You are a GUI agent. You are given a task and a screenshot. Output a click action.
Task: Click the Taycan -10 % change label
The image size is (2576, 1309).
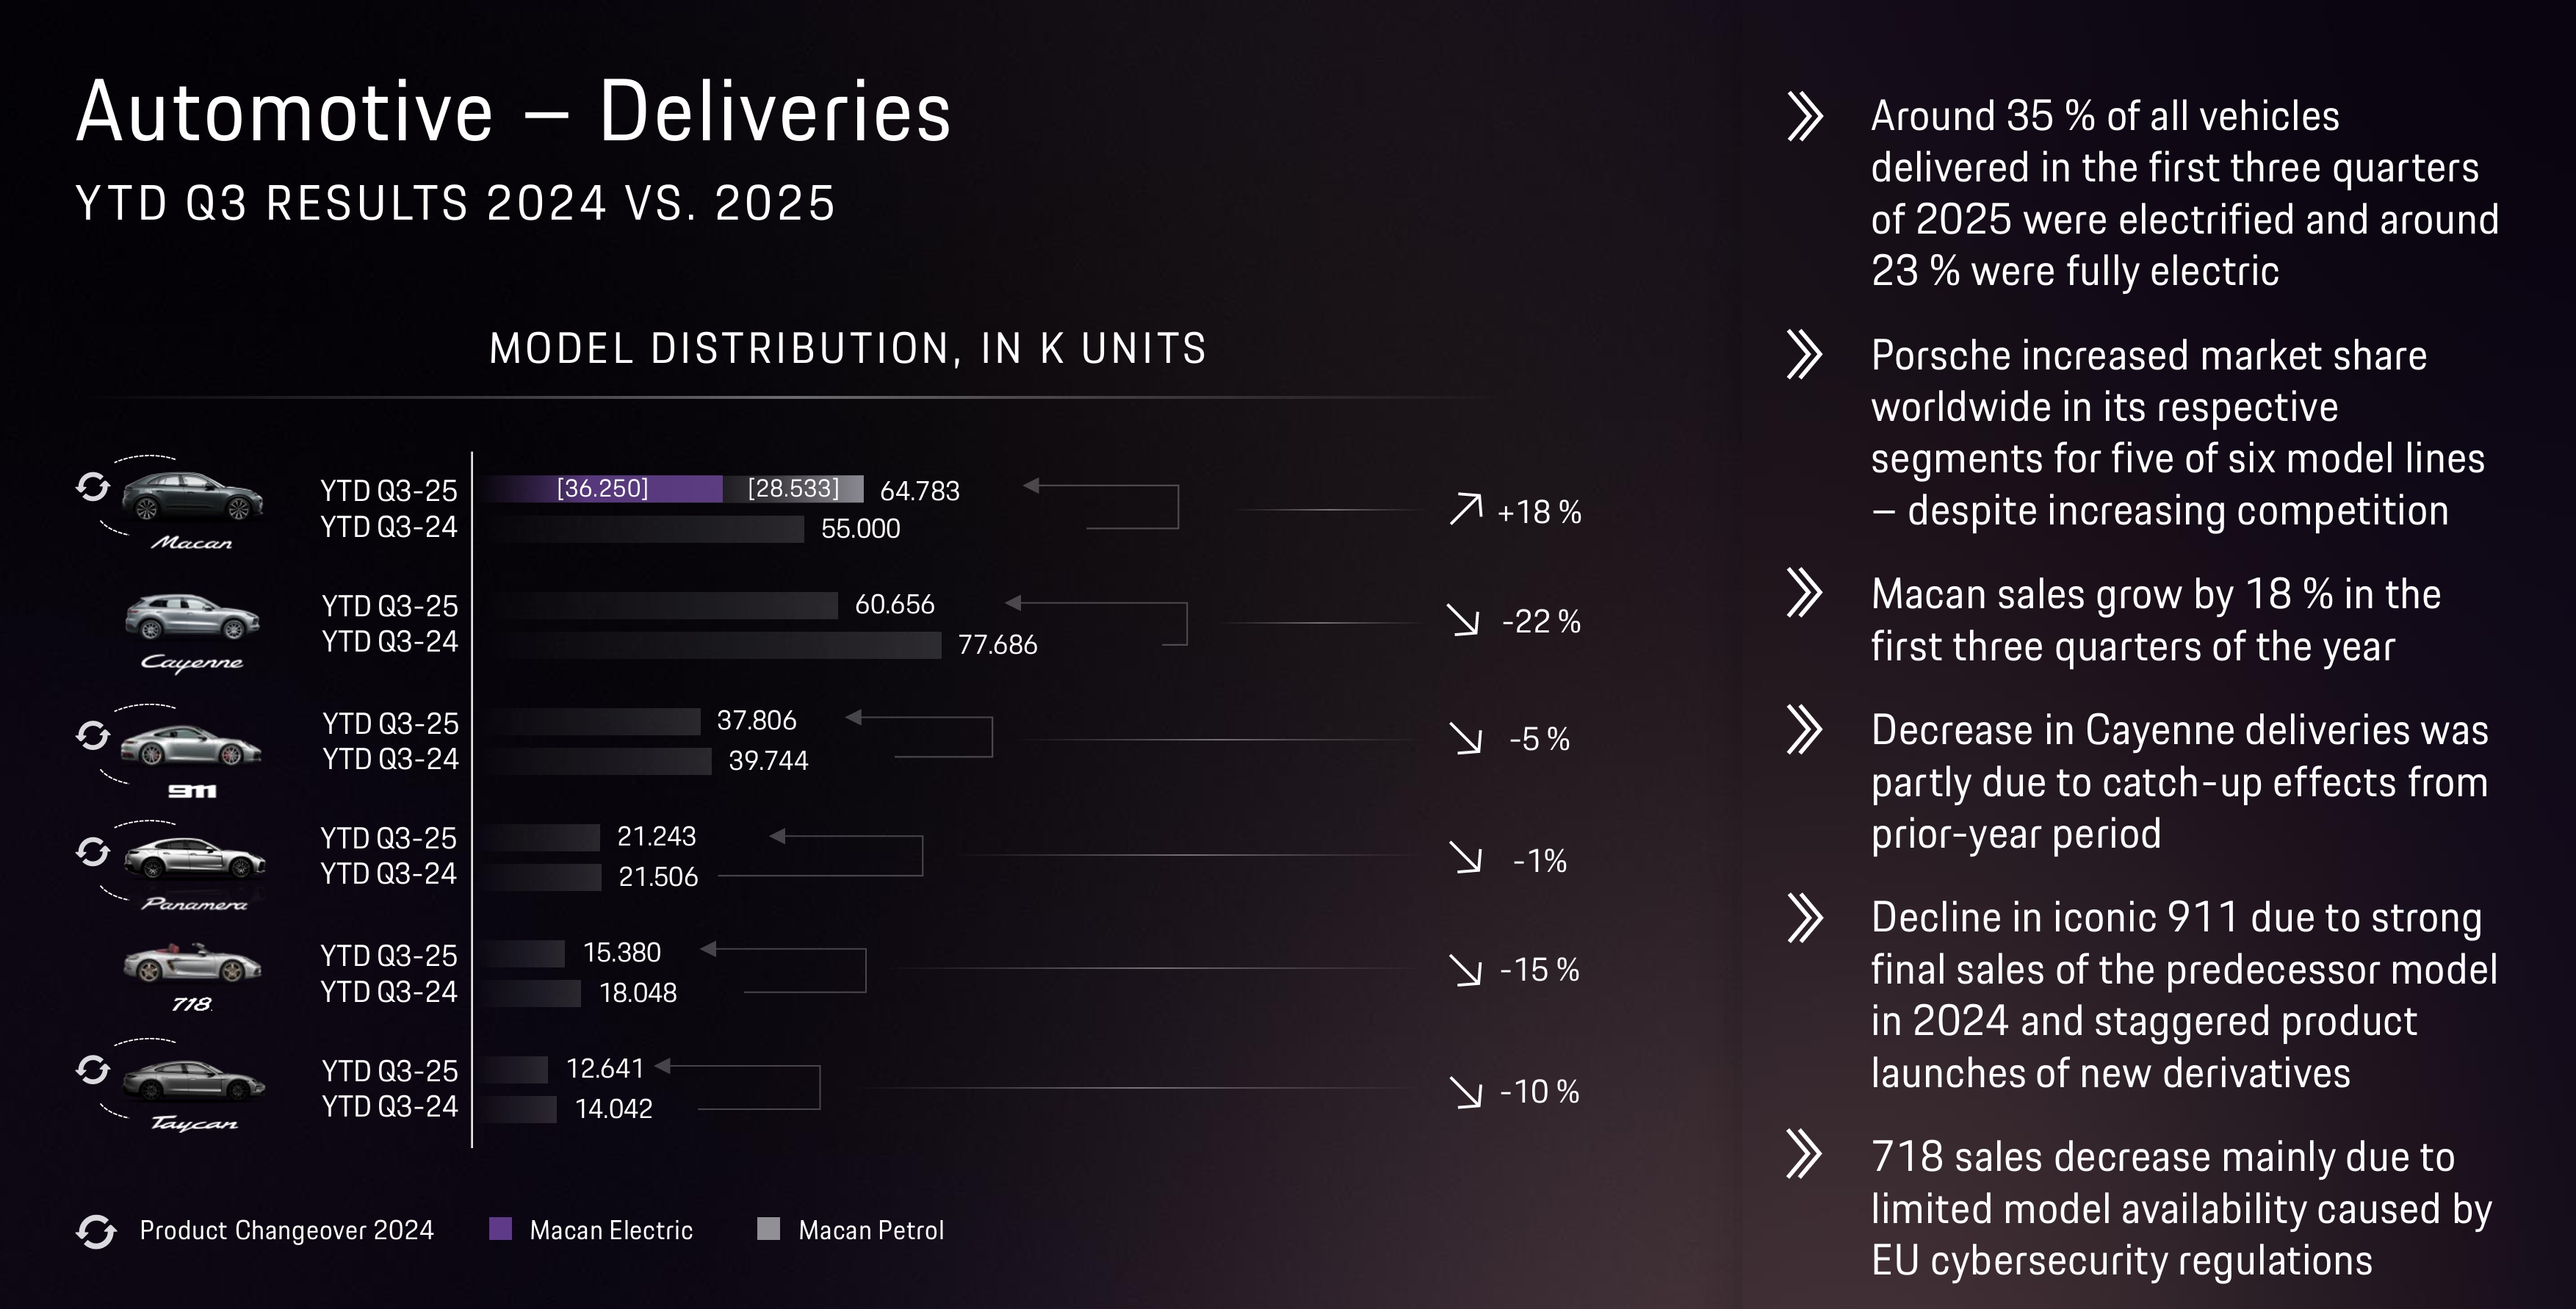(x=1539, y=1091)
